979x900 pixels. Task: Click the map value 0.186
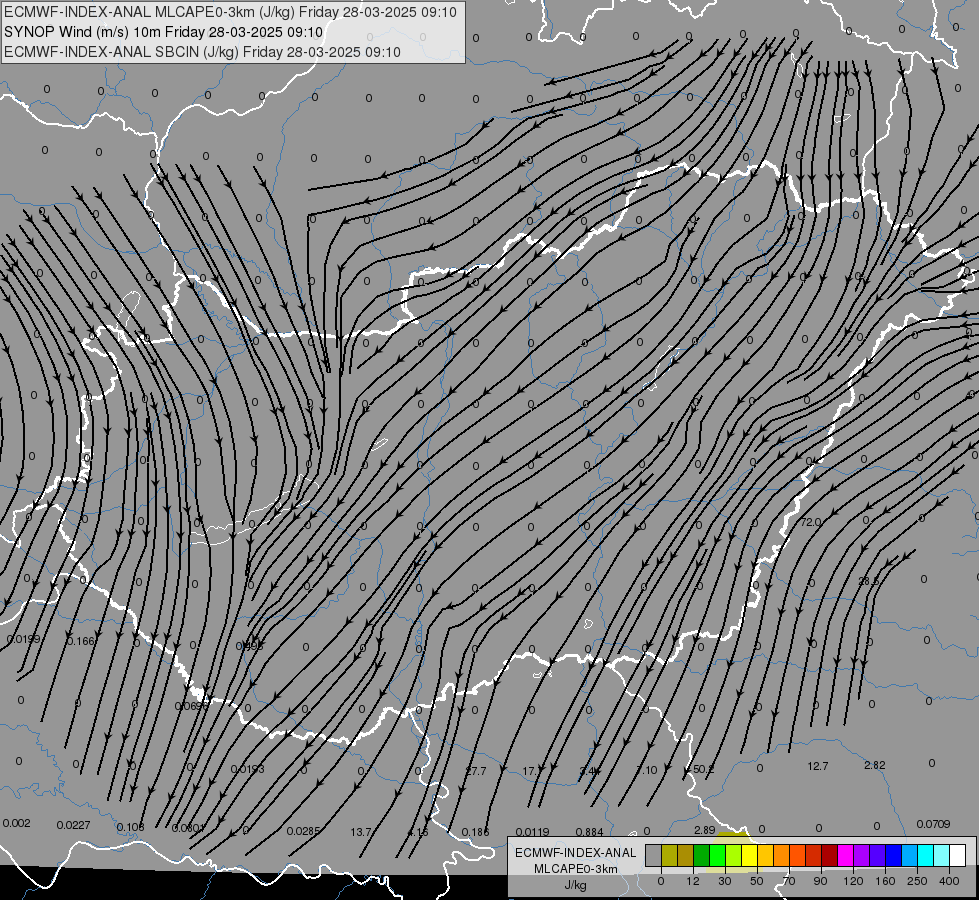pyautogui.click(x=475, y=833)
